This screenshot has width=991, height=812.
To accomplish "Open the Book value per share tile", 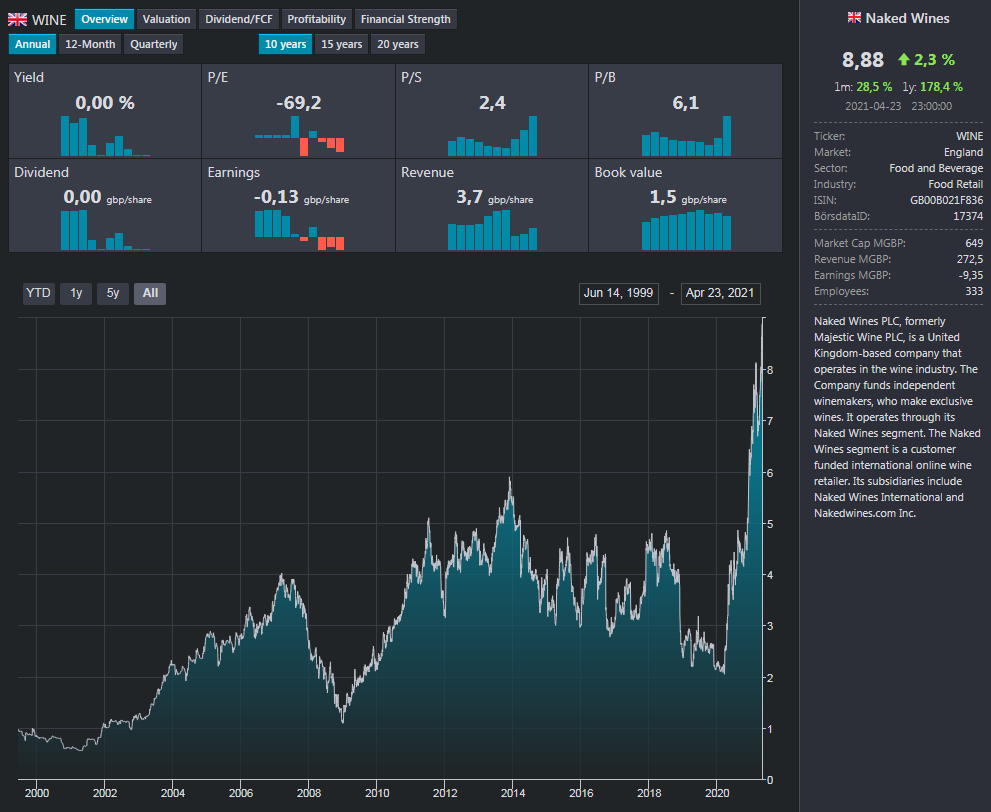I will point(685,205).
